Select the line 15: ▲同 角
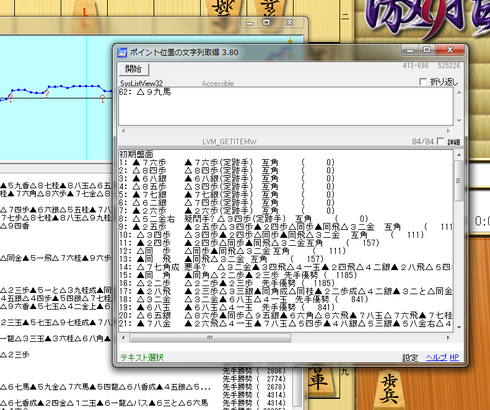This screenshot has width=490, height=410. click(x=238, y=275)
